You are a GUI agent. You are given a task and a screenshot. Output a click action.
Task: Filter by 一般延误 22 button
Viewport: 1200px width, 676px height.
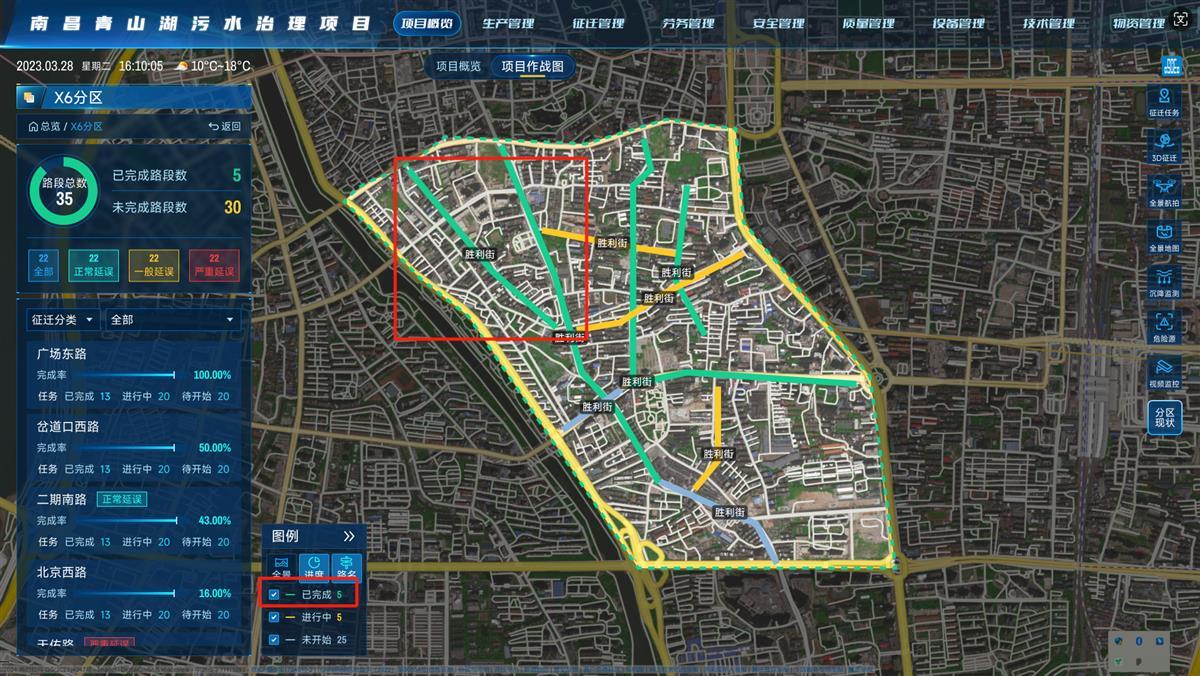[x=154, y=265]
